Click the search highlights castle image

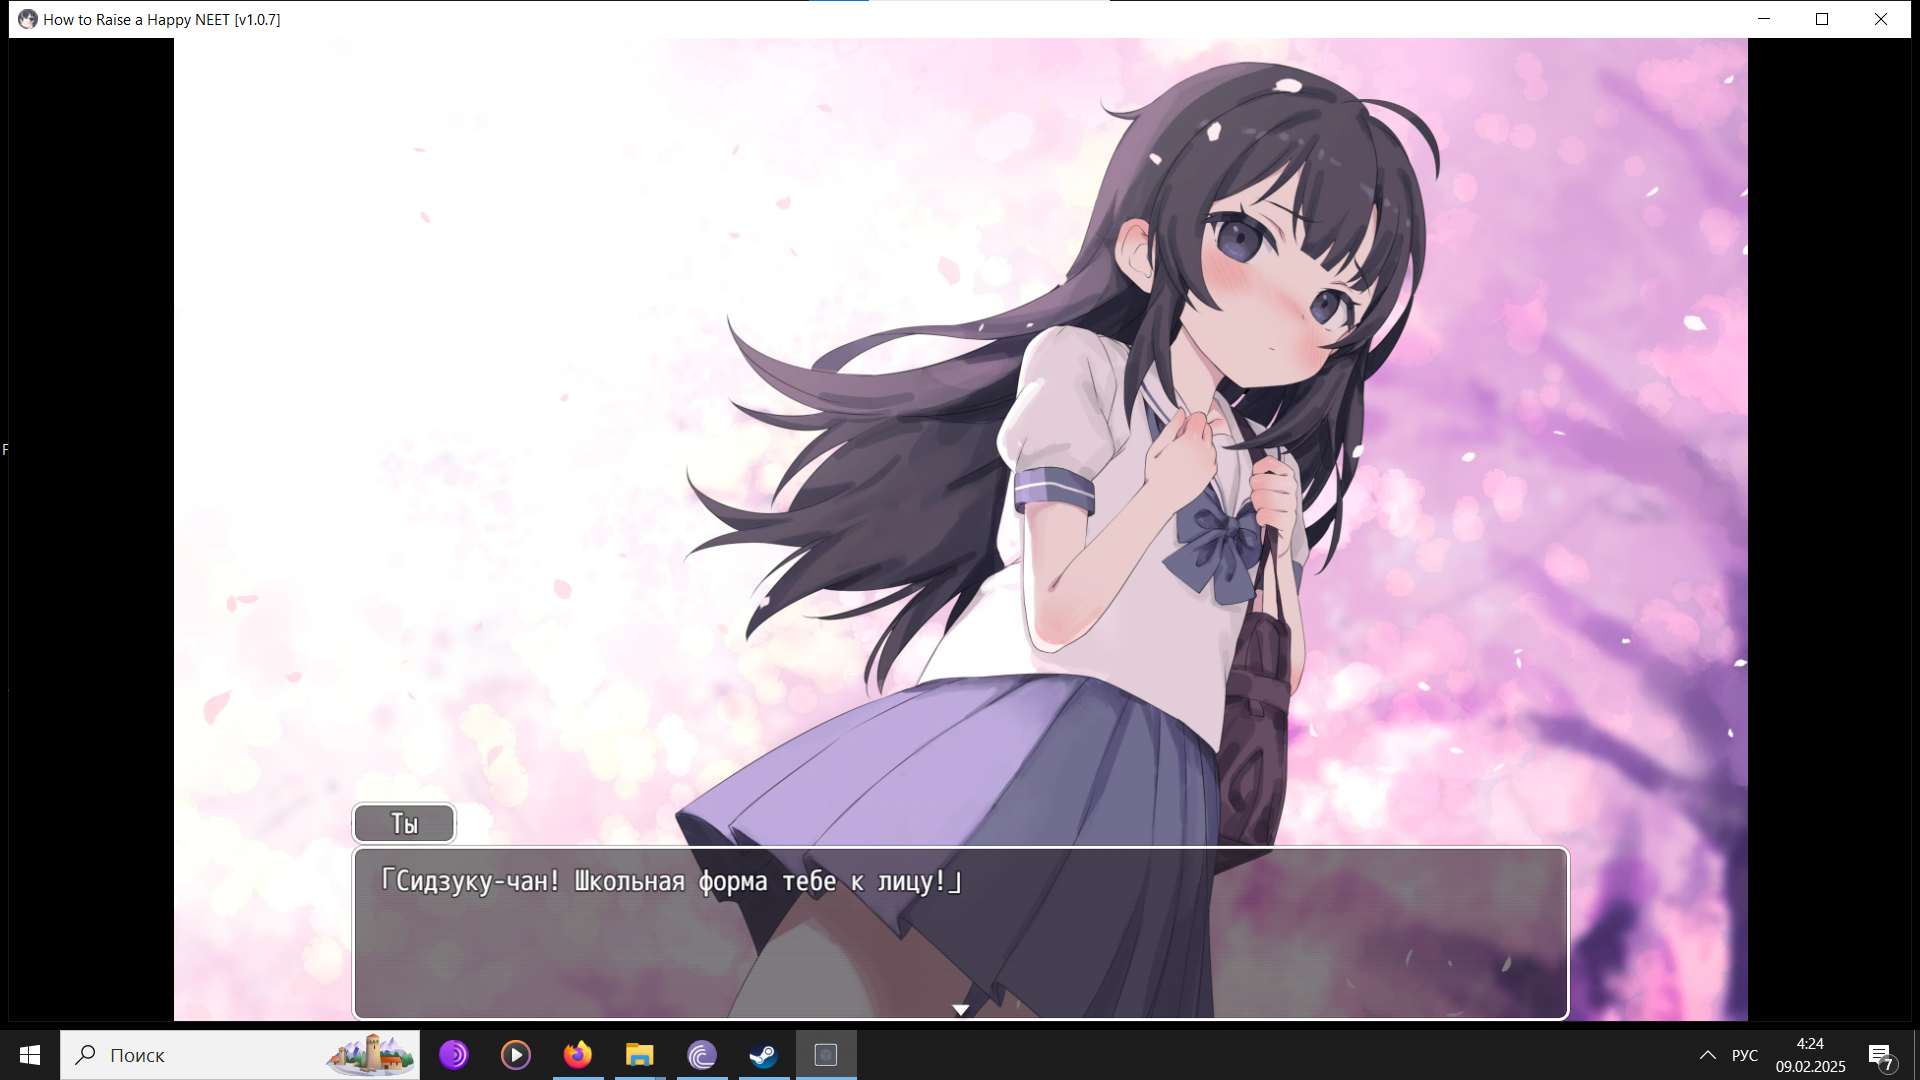(370, 1055)
